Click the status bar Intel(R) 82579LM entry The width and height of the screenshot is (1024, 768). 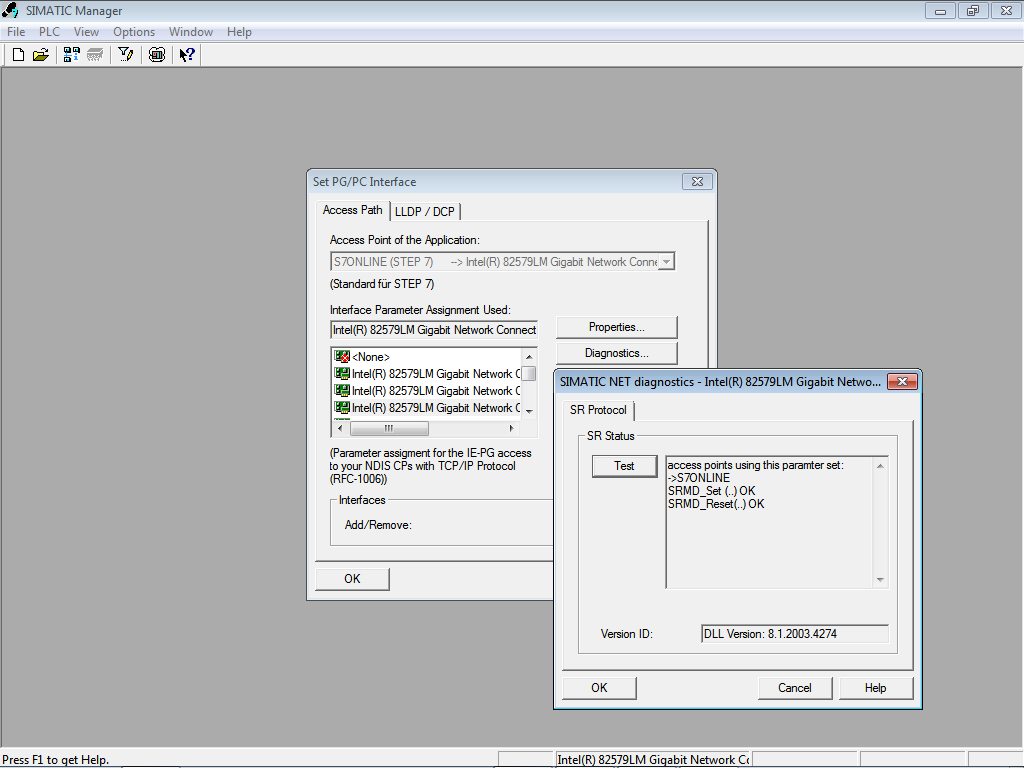pyautogui.click(x=653, y=760)
